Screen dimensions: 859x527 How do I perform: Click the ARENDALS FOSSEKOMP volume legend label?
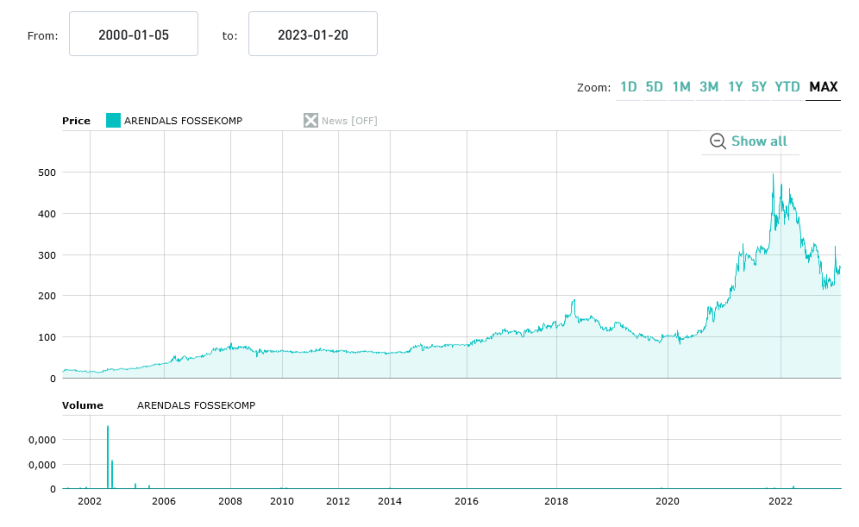coord(196,405)
